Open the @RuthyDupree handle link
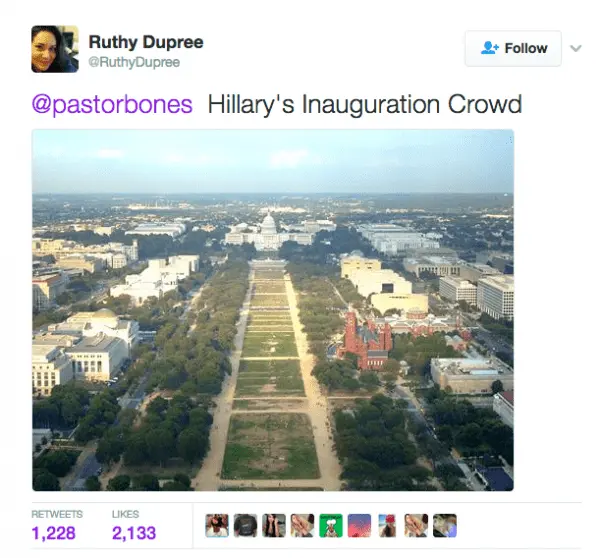The height and width of the screenshot is (558, 600). click(x=134, y=62)
